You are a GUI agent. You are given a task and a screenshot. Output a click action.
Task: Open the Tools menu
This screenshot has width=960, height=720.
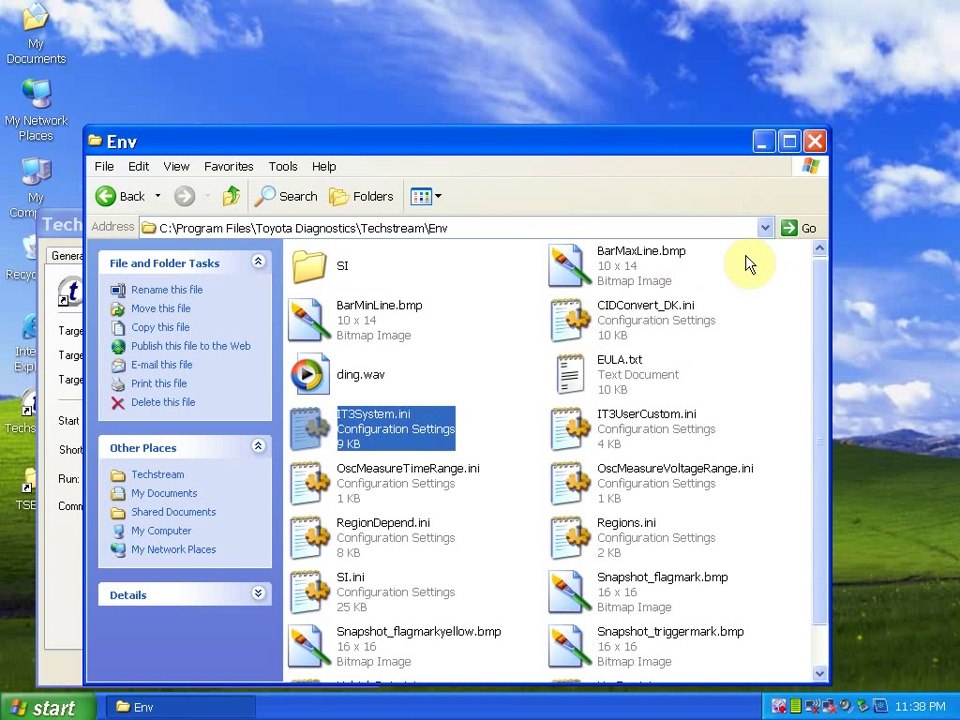(x=283, y=167)
